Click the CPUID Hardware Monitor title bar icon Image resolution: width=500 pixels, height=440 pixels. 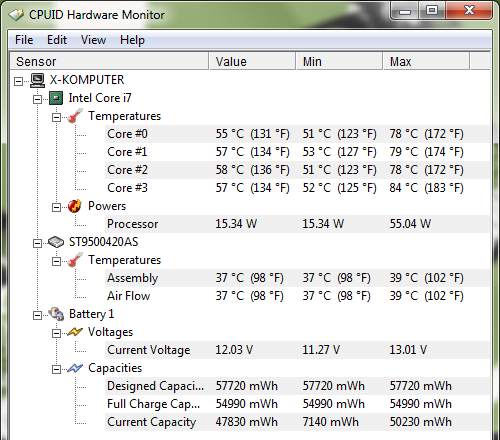pyautogui.click(x=16, y=15)
